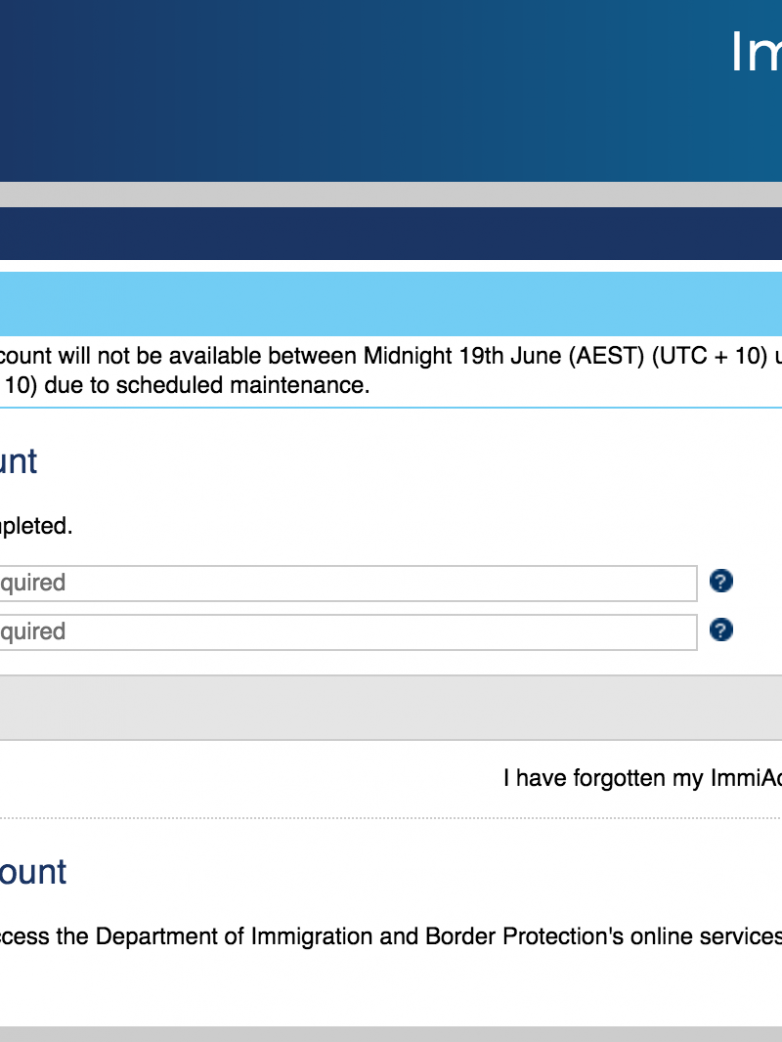782x1042 pixels.
Task: Click the site title in the blue header
Action: point(755,52)
